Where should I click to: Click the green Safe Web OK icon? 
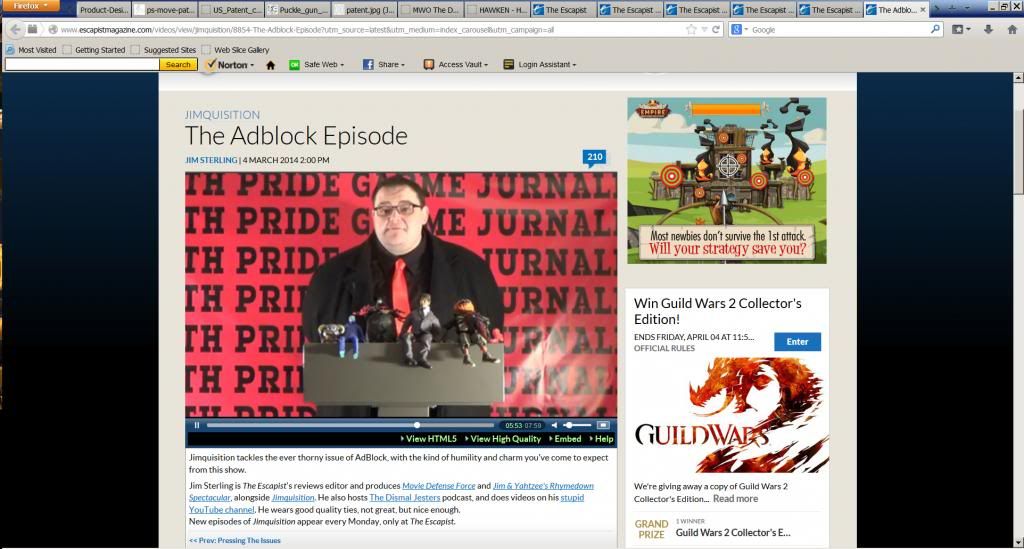point(295,65)
